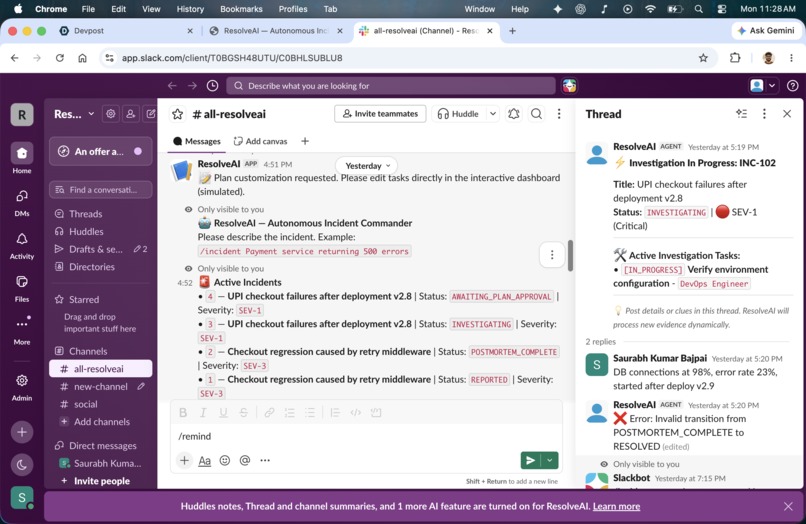This screenshot has height=524, width=806.
Task: Open the emoji picker in composer
Action: (225, 460)
